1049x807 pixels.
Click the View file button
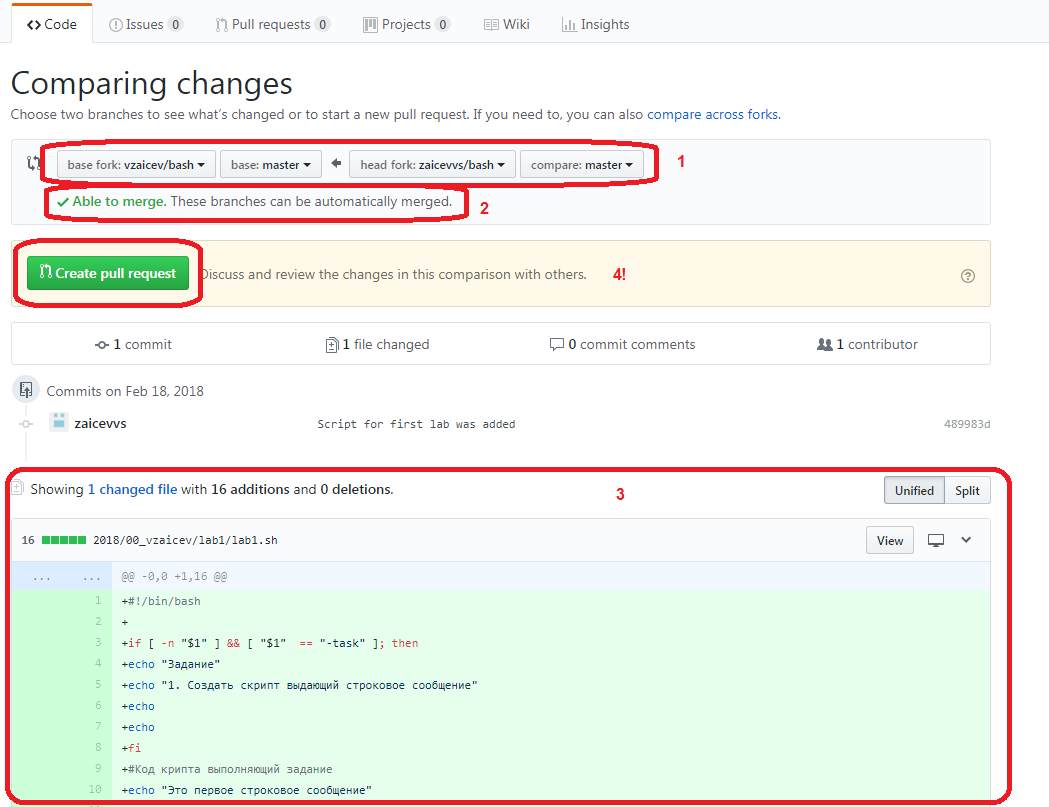click(x=890, y=541)
